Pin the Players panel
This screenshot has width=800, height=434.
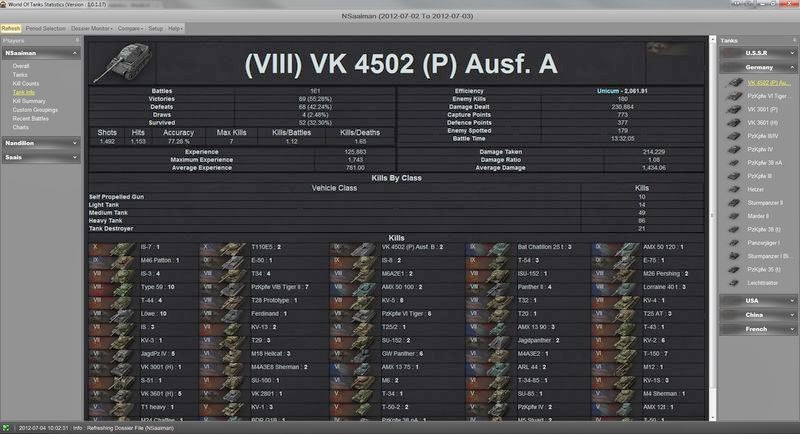78,40
